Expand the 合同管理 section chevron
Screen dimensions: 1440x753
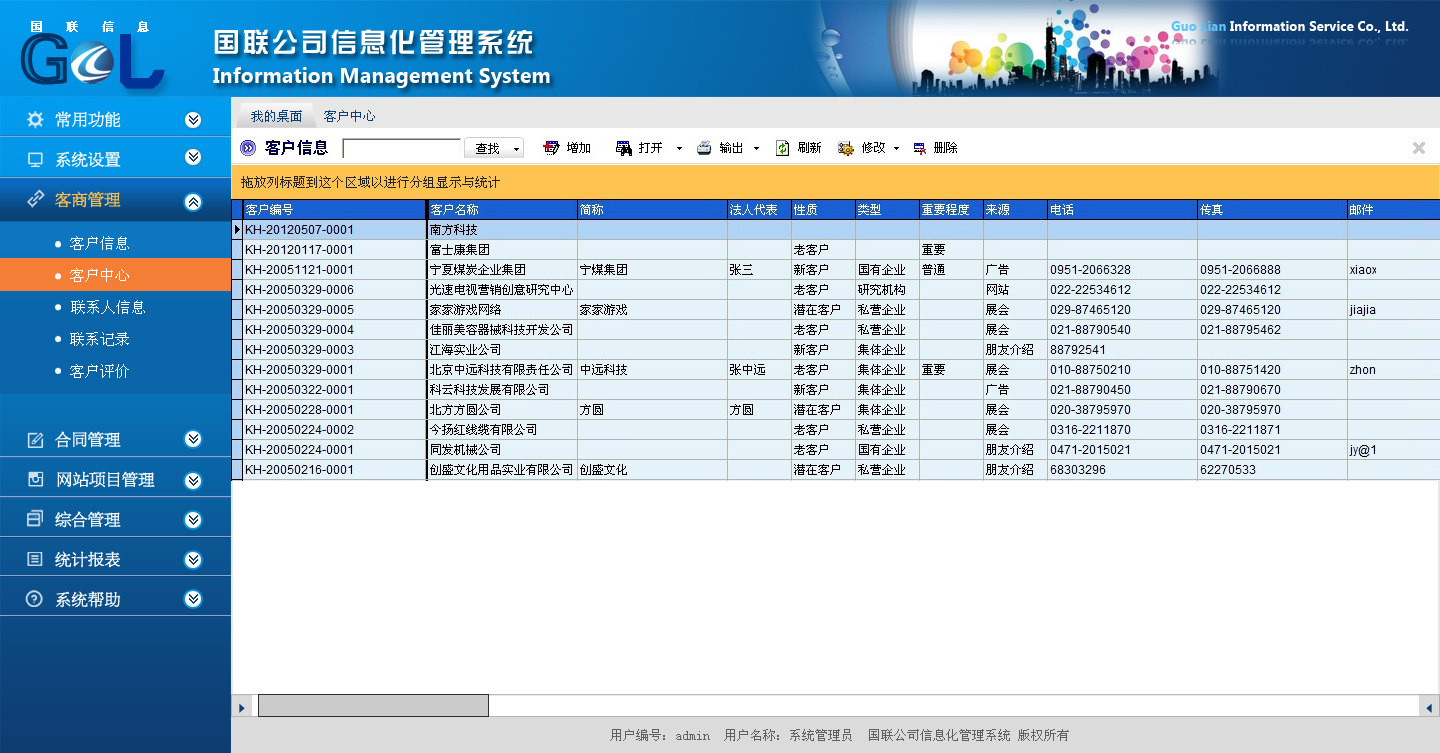coord(193,439)
